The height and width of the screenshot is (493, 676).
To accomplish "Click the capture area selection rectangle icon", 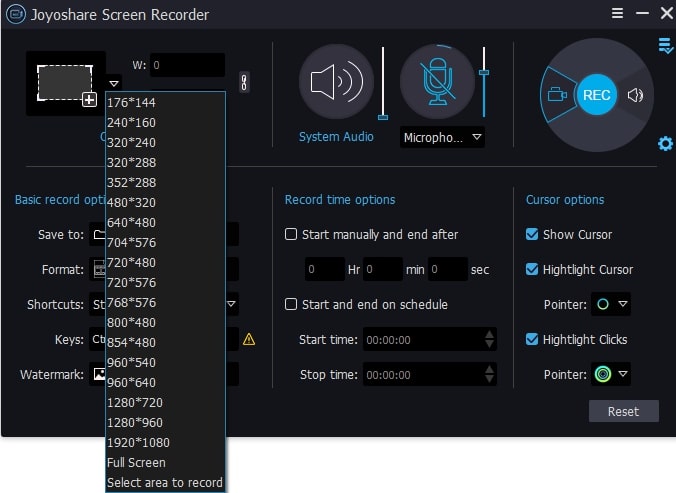I will click(x=66, y=84).
